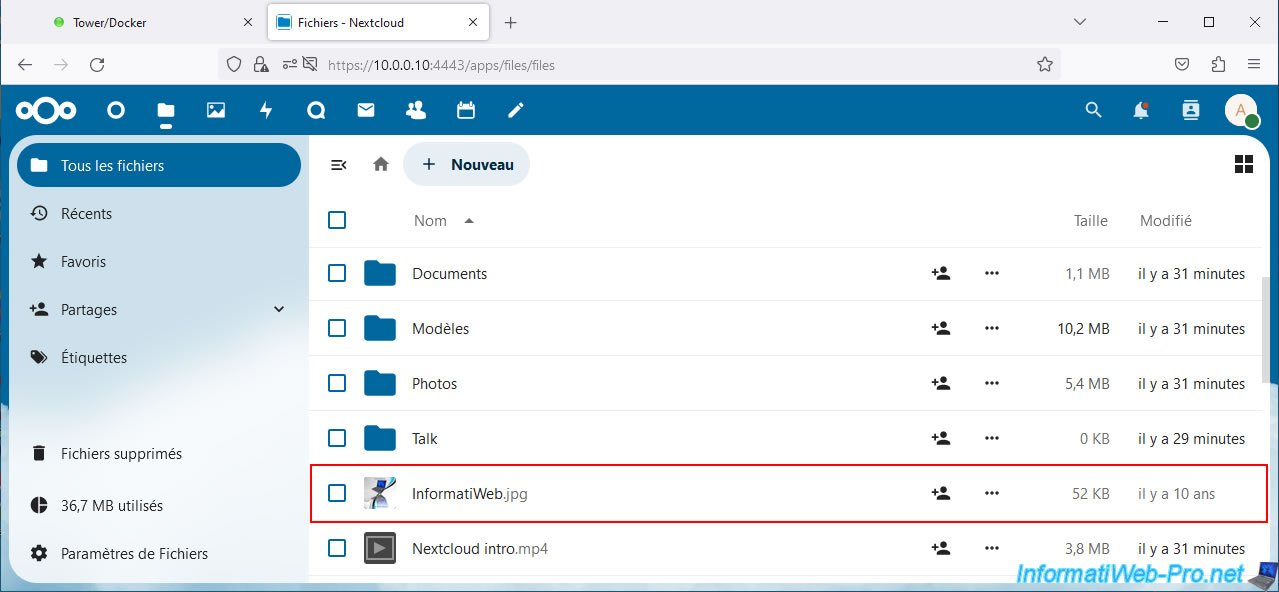Open the list all tabs dropdown arrow

1080,22
